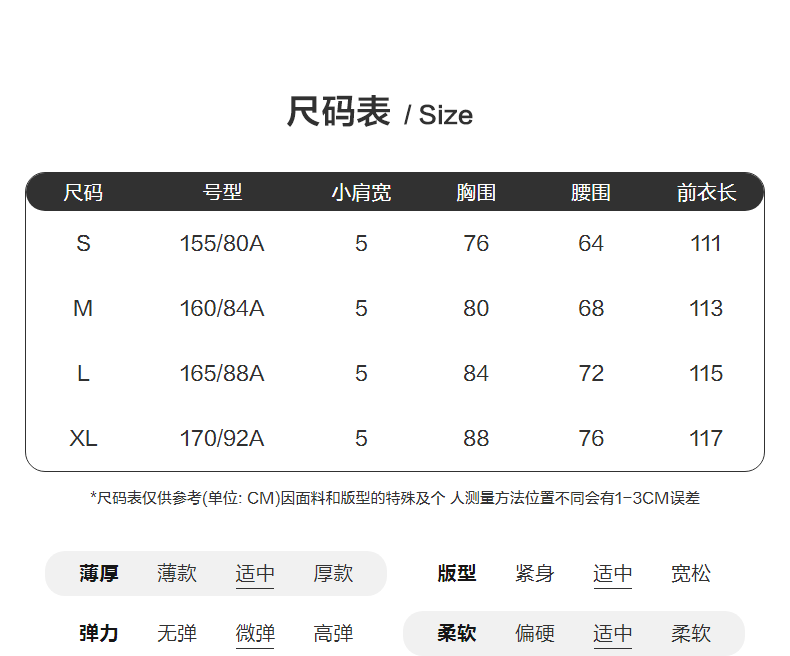Pick the 紧身 fit option
Image resolution: width=790 pixels, height=656 pixels.
[535, 574]
